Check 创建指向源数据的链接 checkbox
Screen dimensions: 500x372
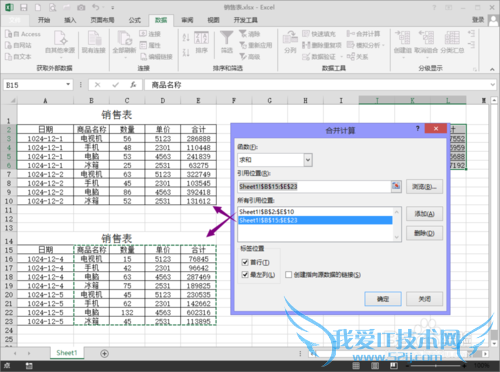pos(289,274)
